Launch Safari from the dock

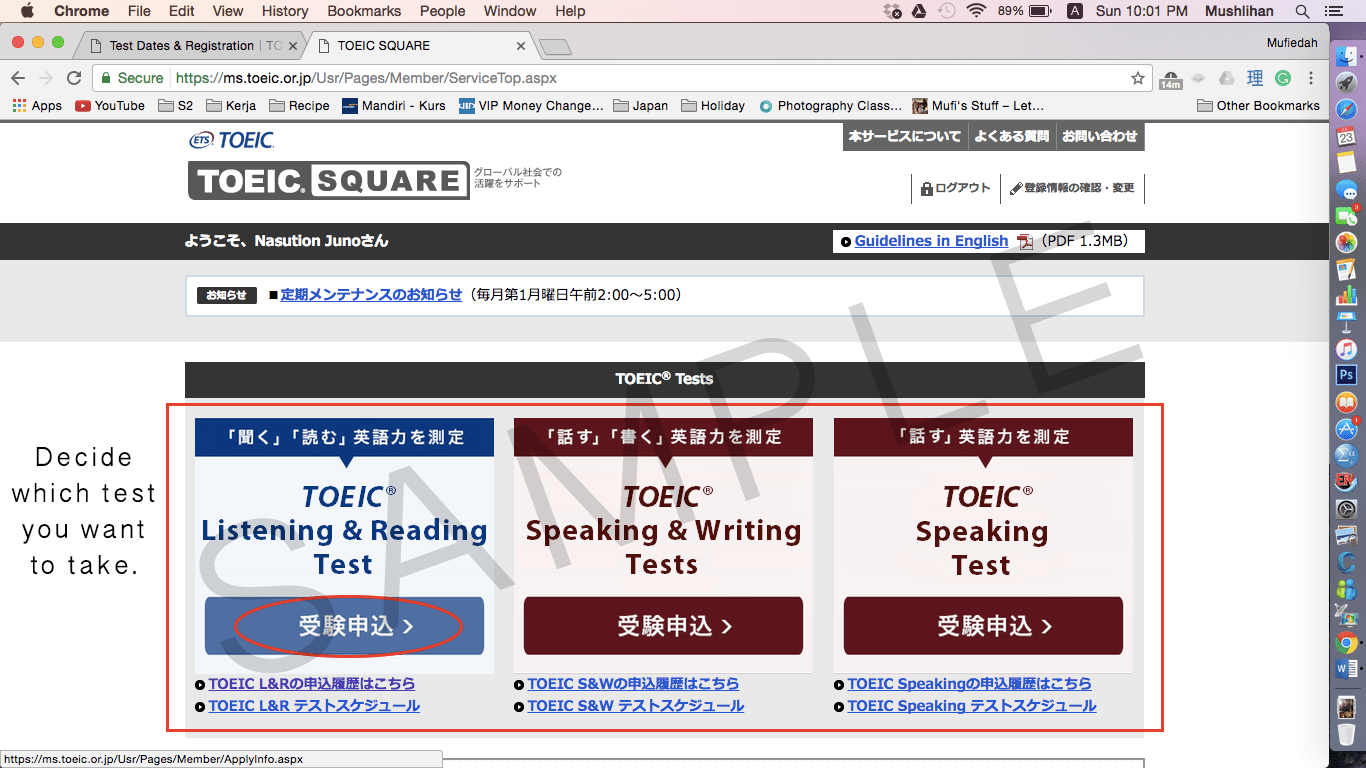coord(1346,109)
